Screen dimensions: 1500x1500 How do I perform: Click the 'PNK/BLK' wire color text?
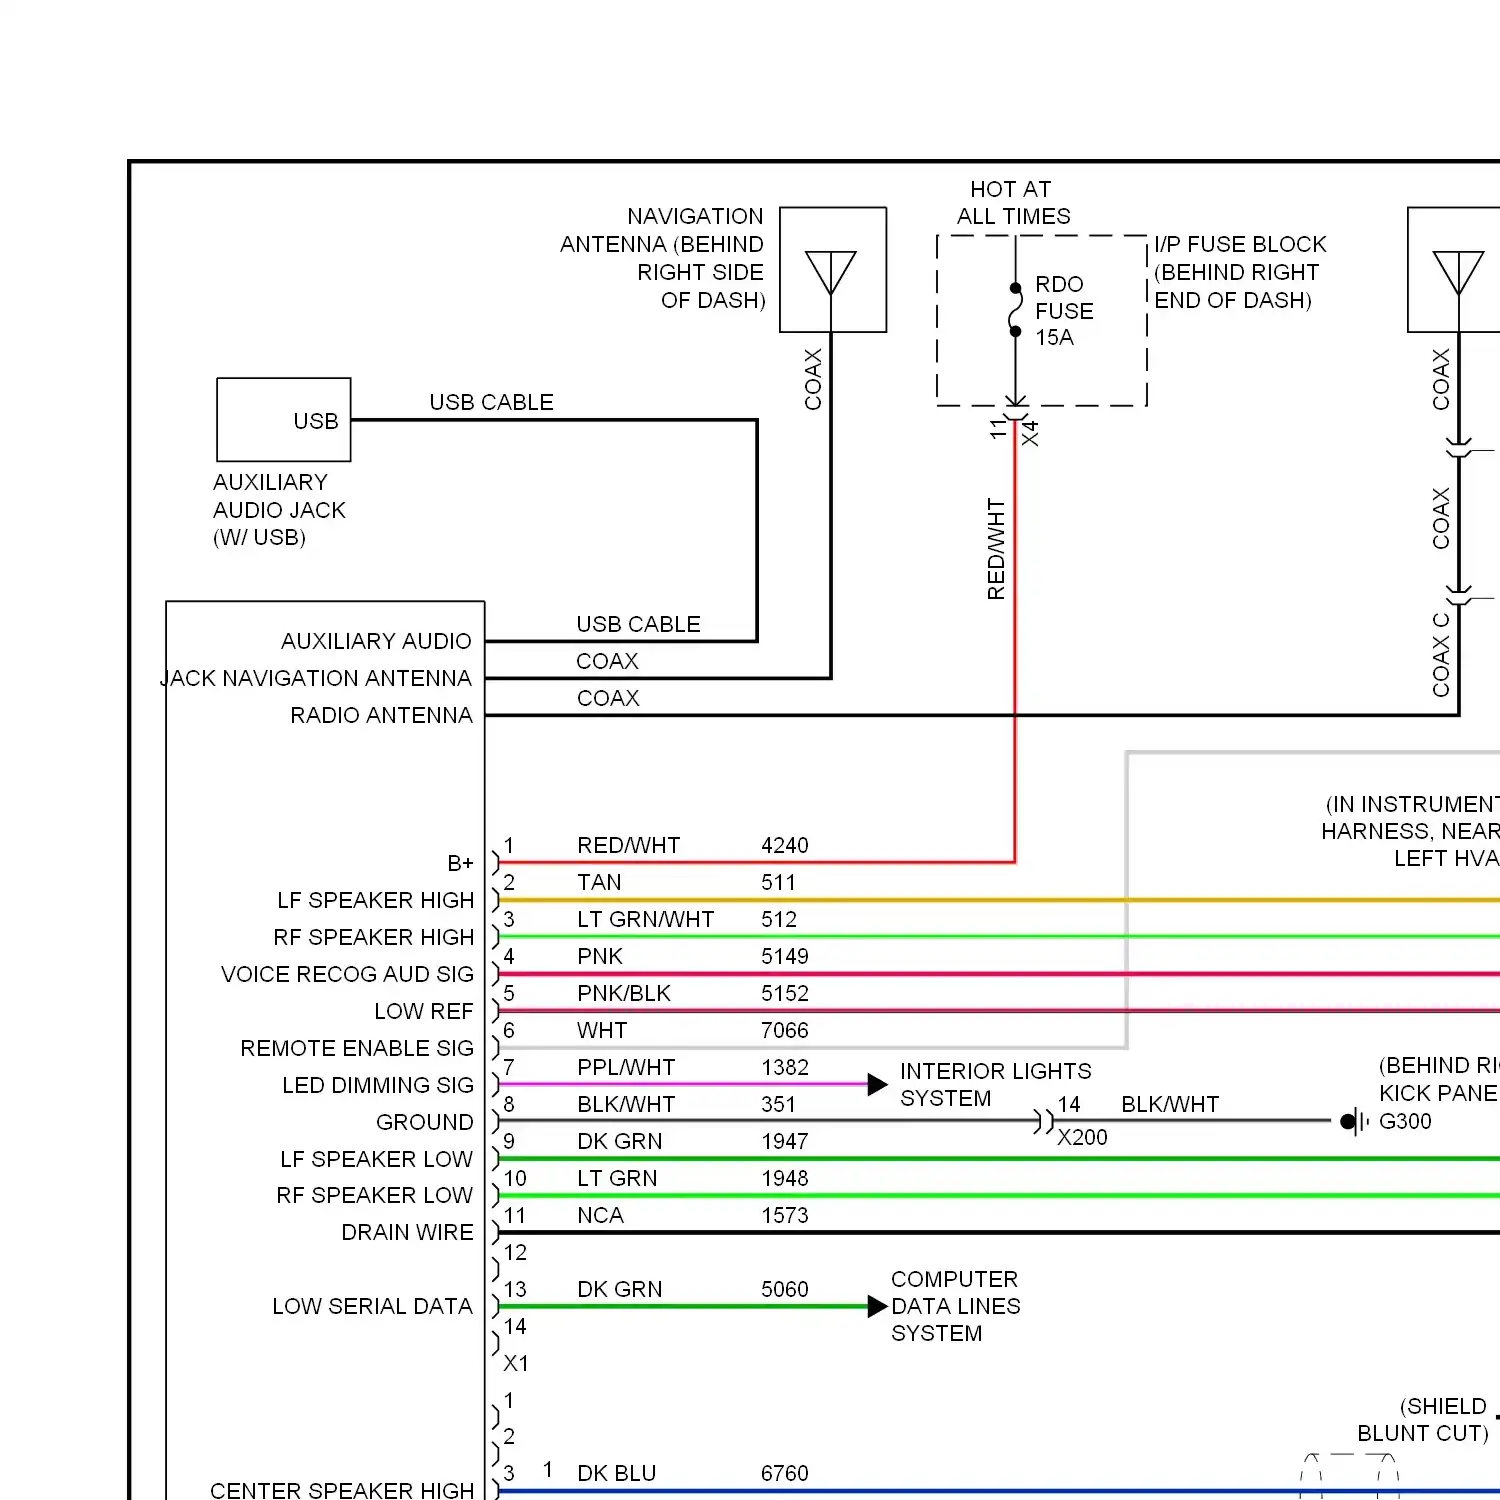pyautogui.click(x=624, y=993)
